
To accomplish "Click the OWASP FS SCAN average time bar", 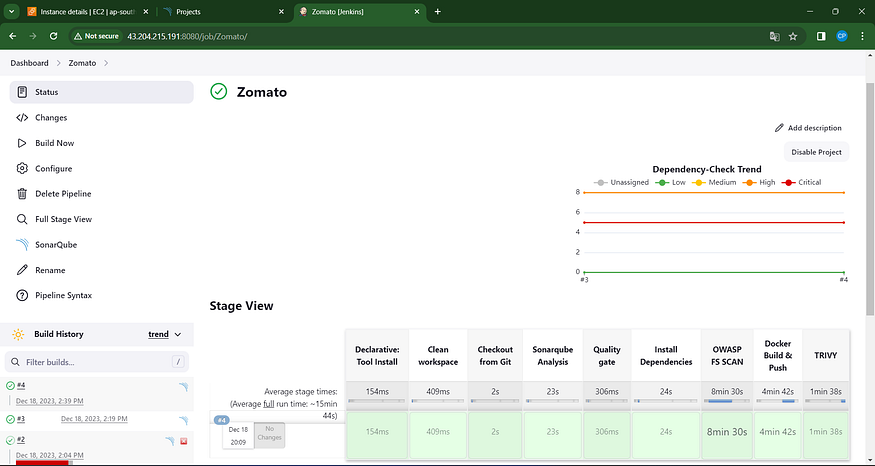I will 727,401.
